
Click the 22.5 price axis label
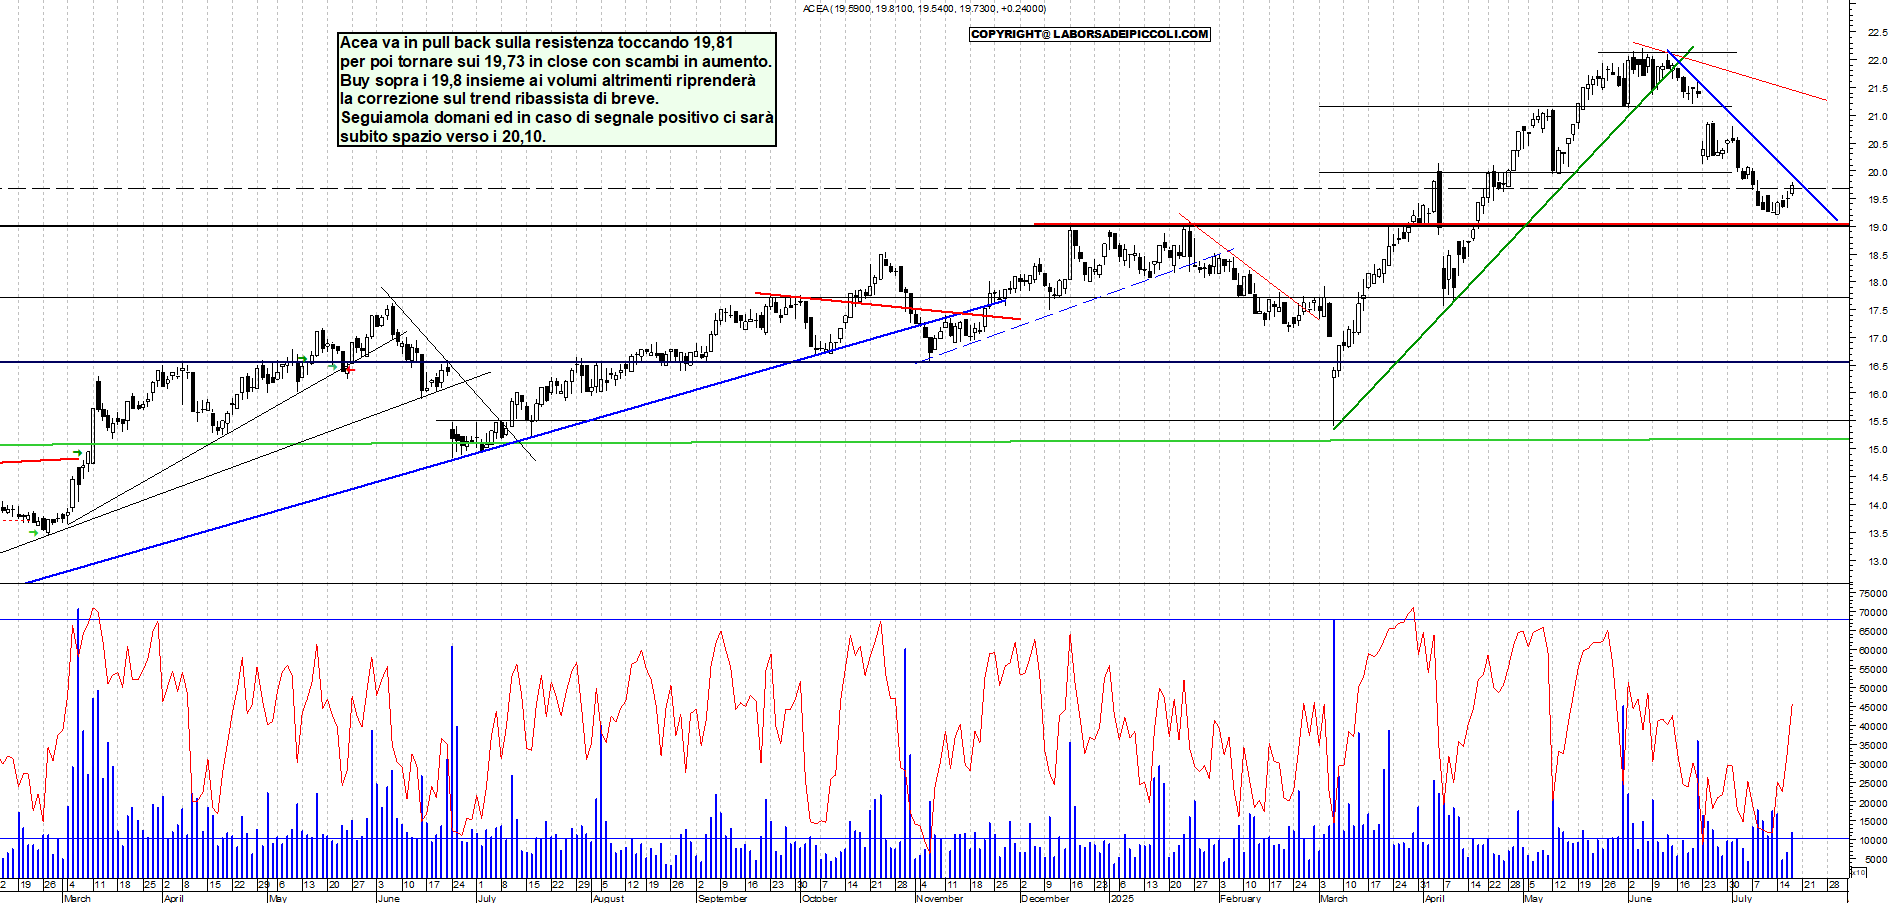1877,33
